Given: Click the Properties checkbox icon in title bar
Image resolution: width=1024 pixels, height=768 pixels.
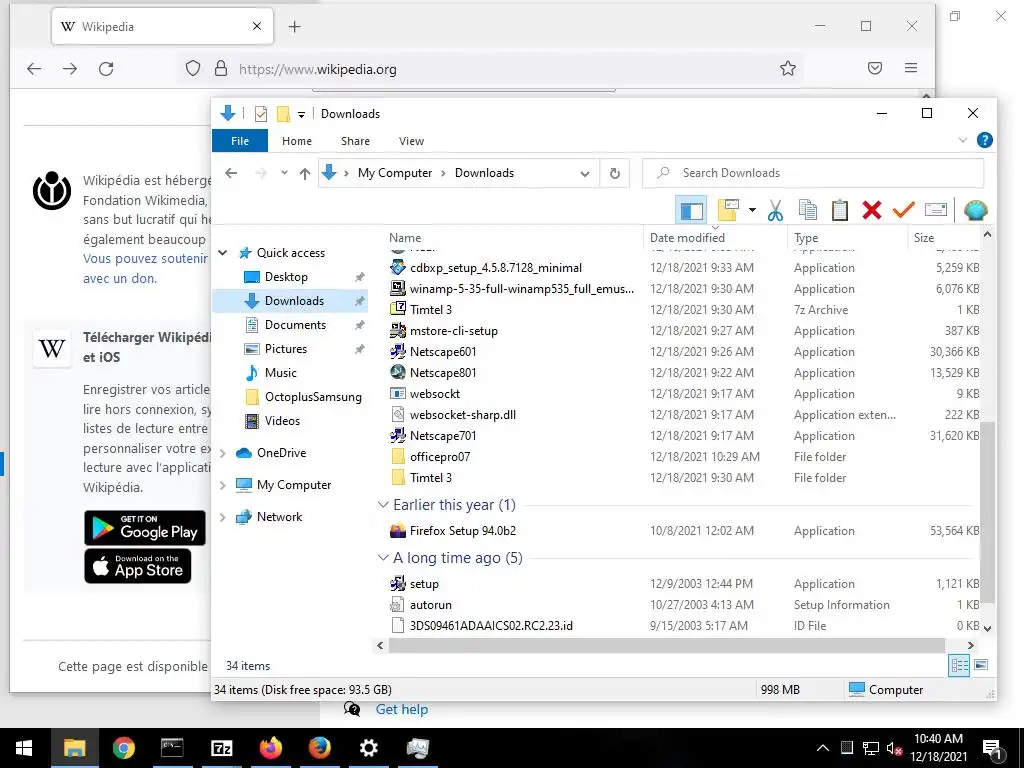Looking at the screenshot, I should click(261, 114).
